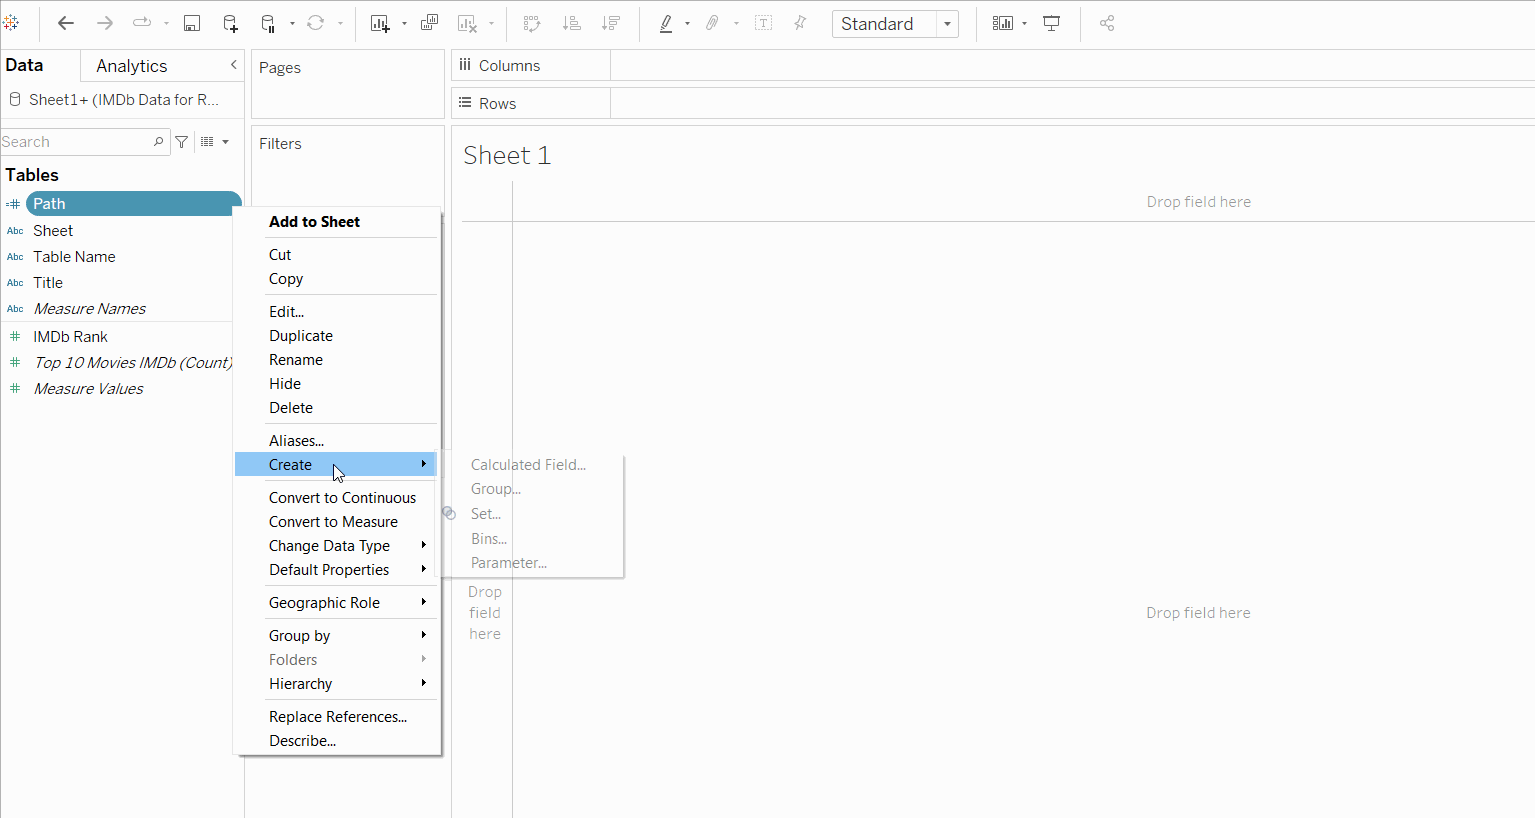1535x818 pixels.
Task: Select Duplicate in the context menu
Action: tap(301, 336)
